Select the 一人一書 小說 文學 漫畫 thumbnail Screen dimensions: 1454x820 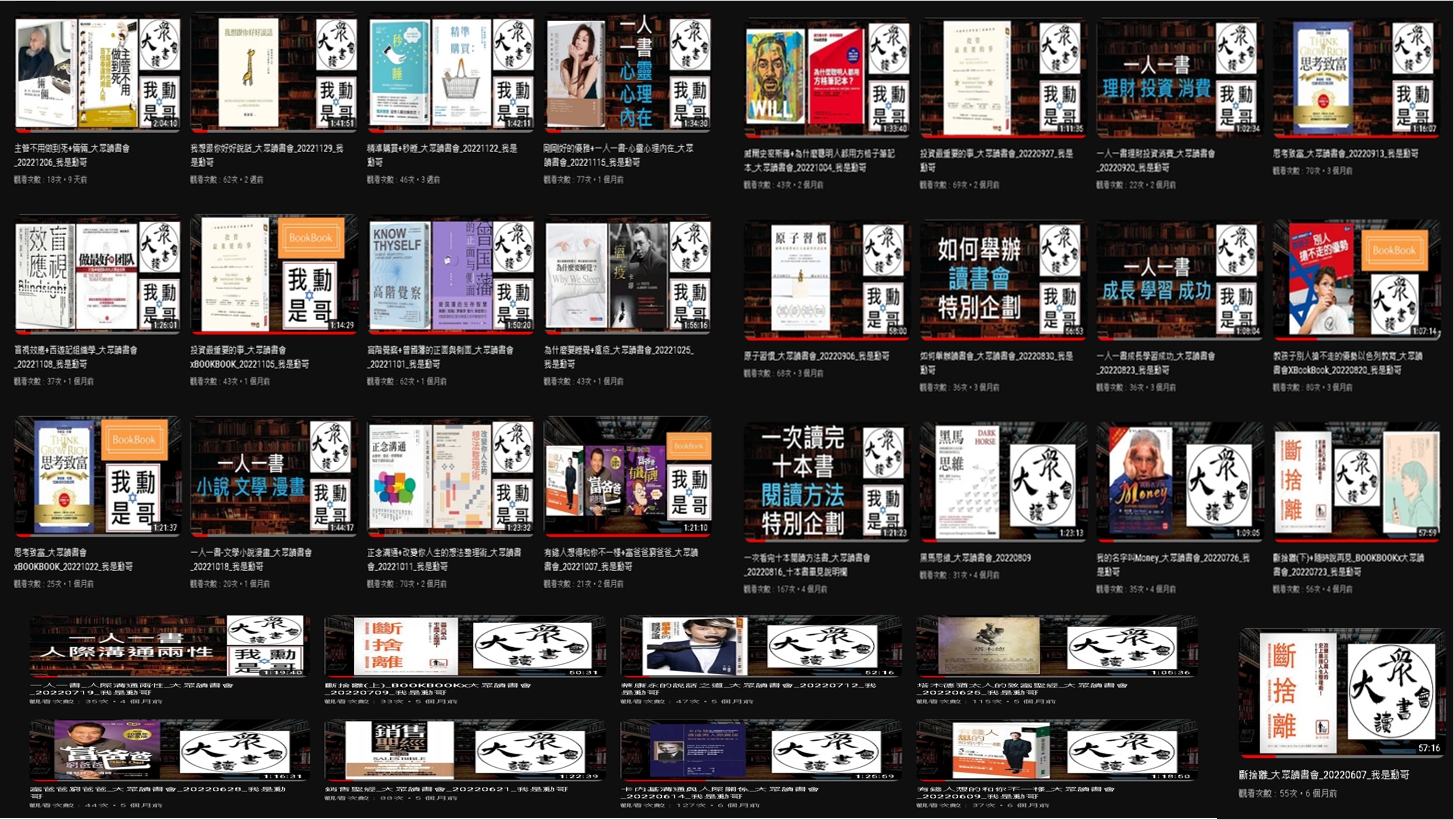pos(274,475)
